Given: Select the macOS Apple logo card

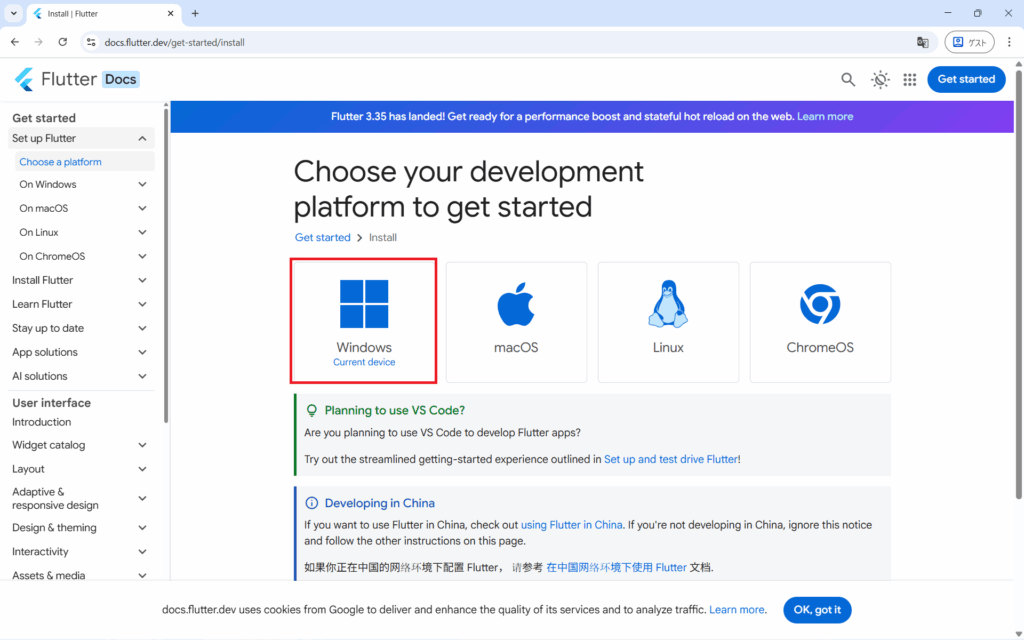Looking at the screenshot, I should coord(516,320).
